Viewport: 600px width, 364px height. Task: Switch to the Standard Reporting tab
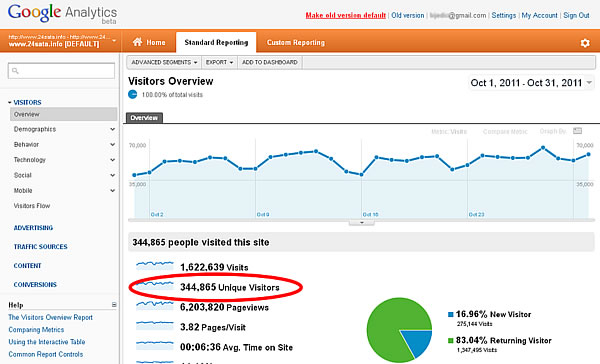click(216, 42)
